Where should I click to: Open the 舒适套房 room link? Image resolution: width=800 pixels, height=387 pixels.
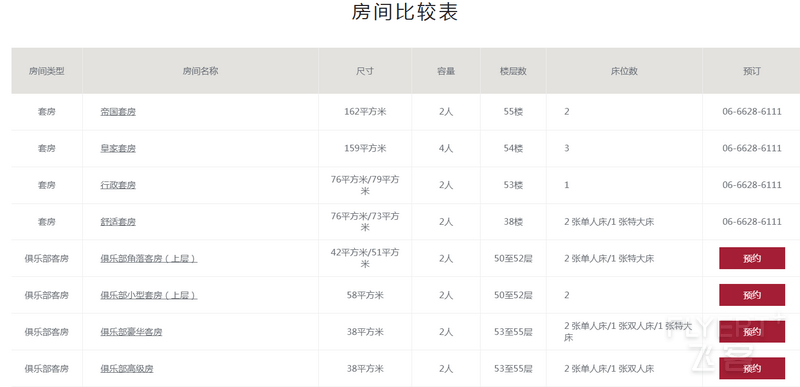[118, 222]
